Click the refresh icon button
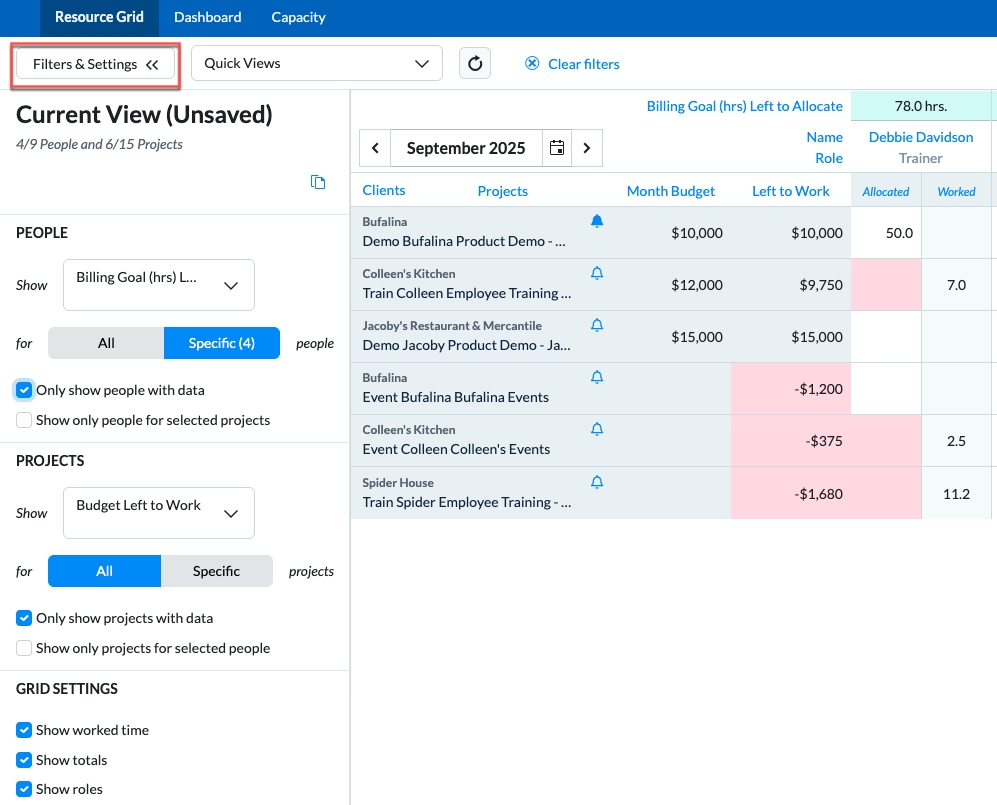This screenshot has height=805, width=997. click(475, 64)
